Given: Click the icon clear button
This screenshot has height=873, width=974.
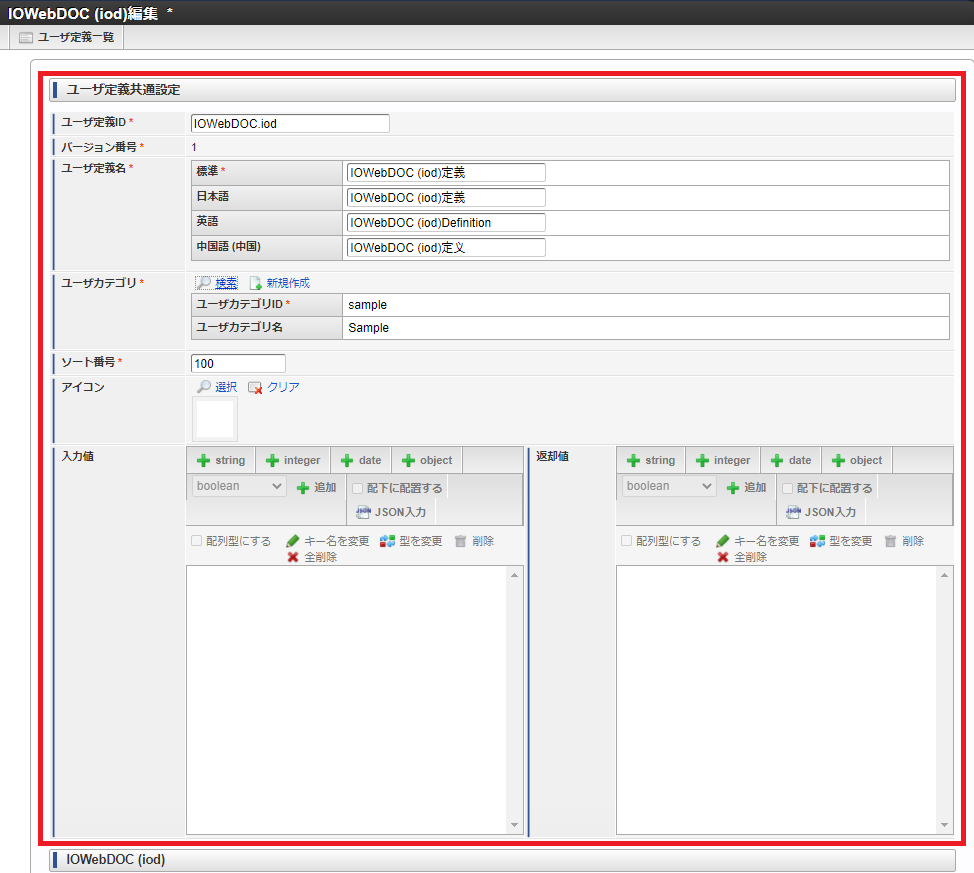Looking at the screenshot, I should tap(256, 387).
